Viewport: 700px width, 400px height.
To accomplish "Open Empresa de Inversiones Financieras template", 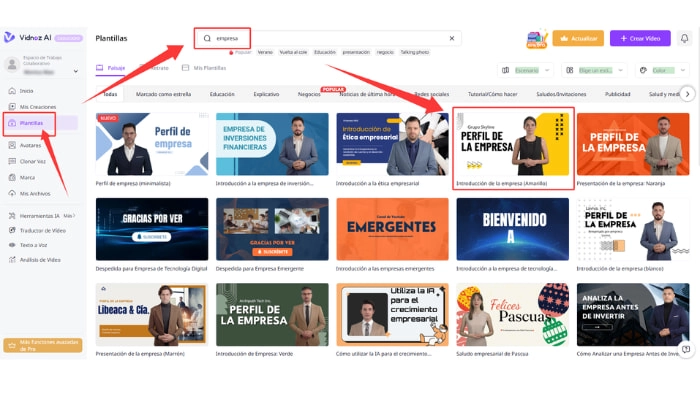I will [x=272, y=144].
